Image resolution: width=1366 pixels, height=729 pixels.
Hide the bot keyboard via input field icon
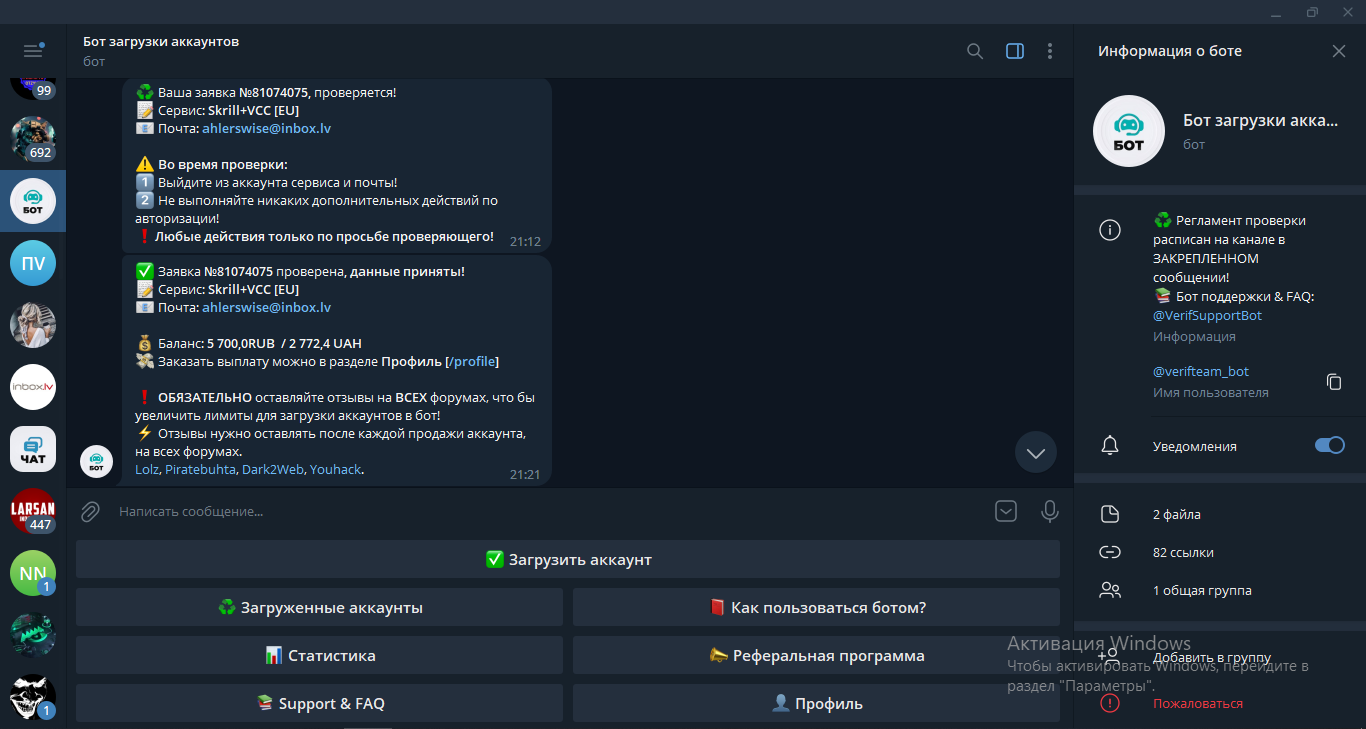point(1005,512)
